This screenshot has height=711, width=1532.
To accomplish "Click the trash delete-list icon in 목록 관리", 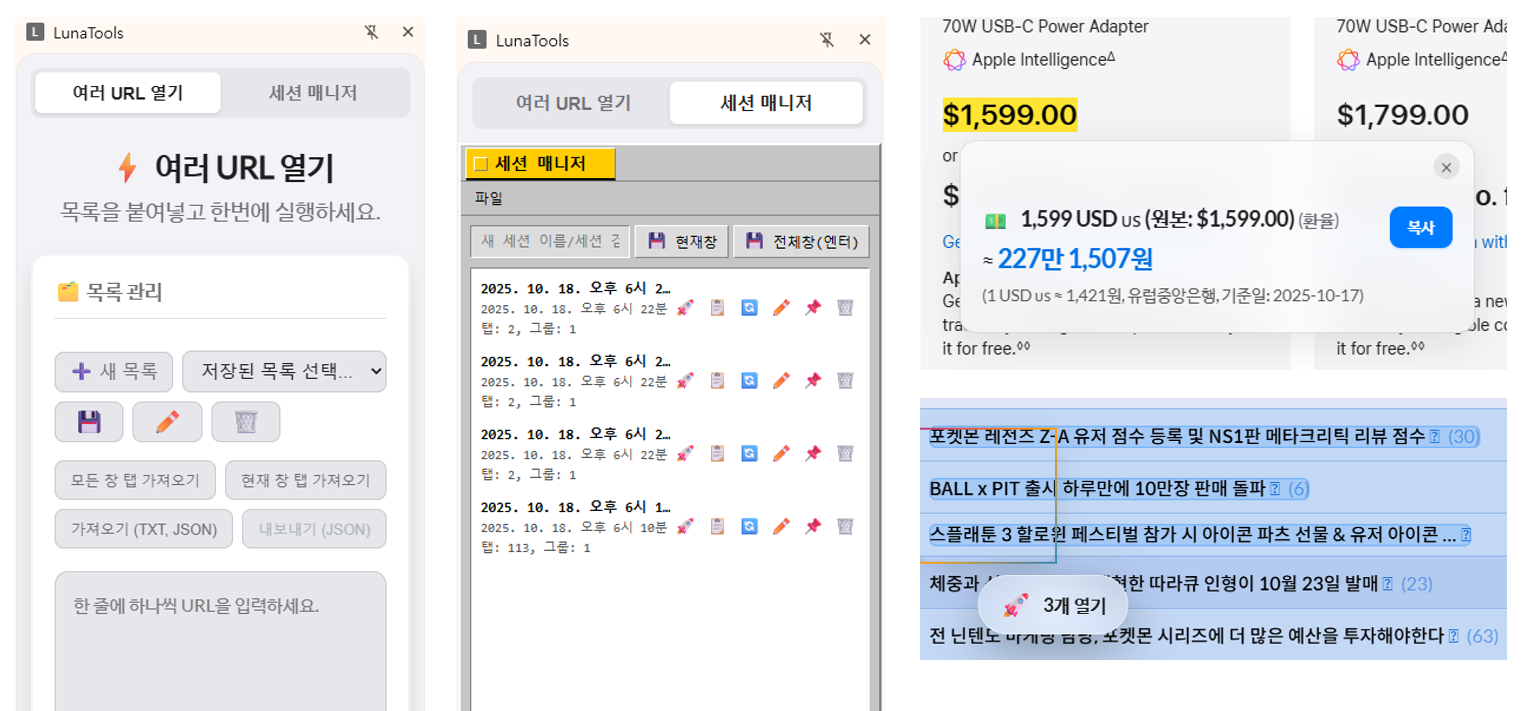I will pos(246,422).
